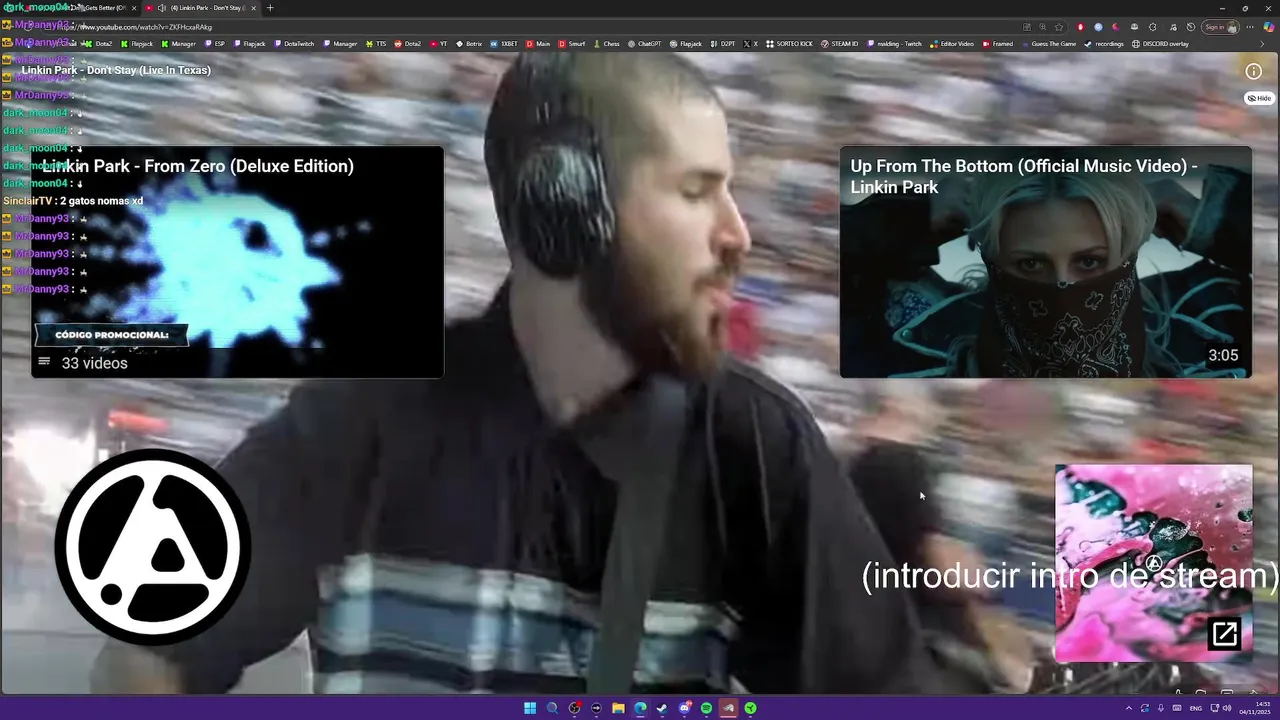This screenshot has height=720, width=1280.
Task: Show hidden system tray icons
Action: click(x=1129, y=708)
